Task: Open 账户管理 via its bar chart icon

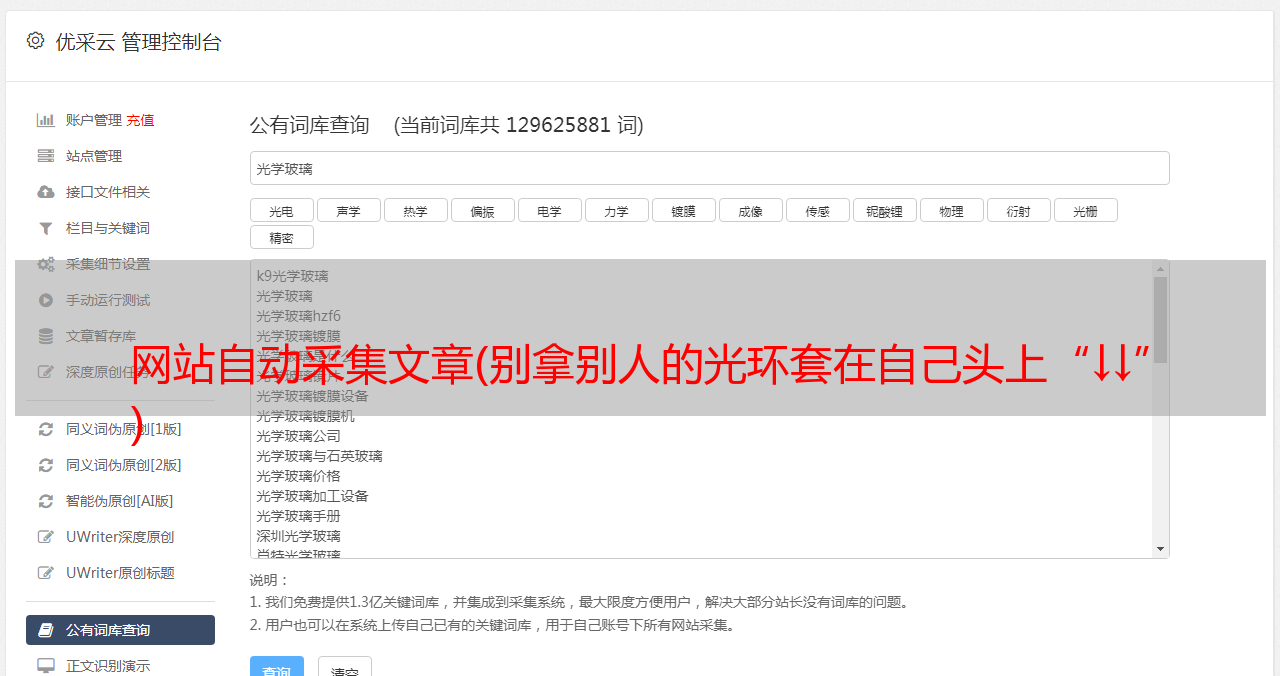Action: pos(46,120)
